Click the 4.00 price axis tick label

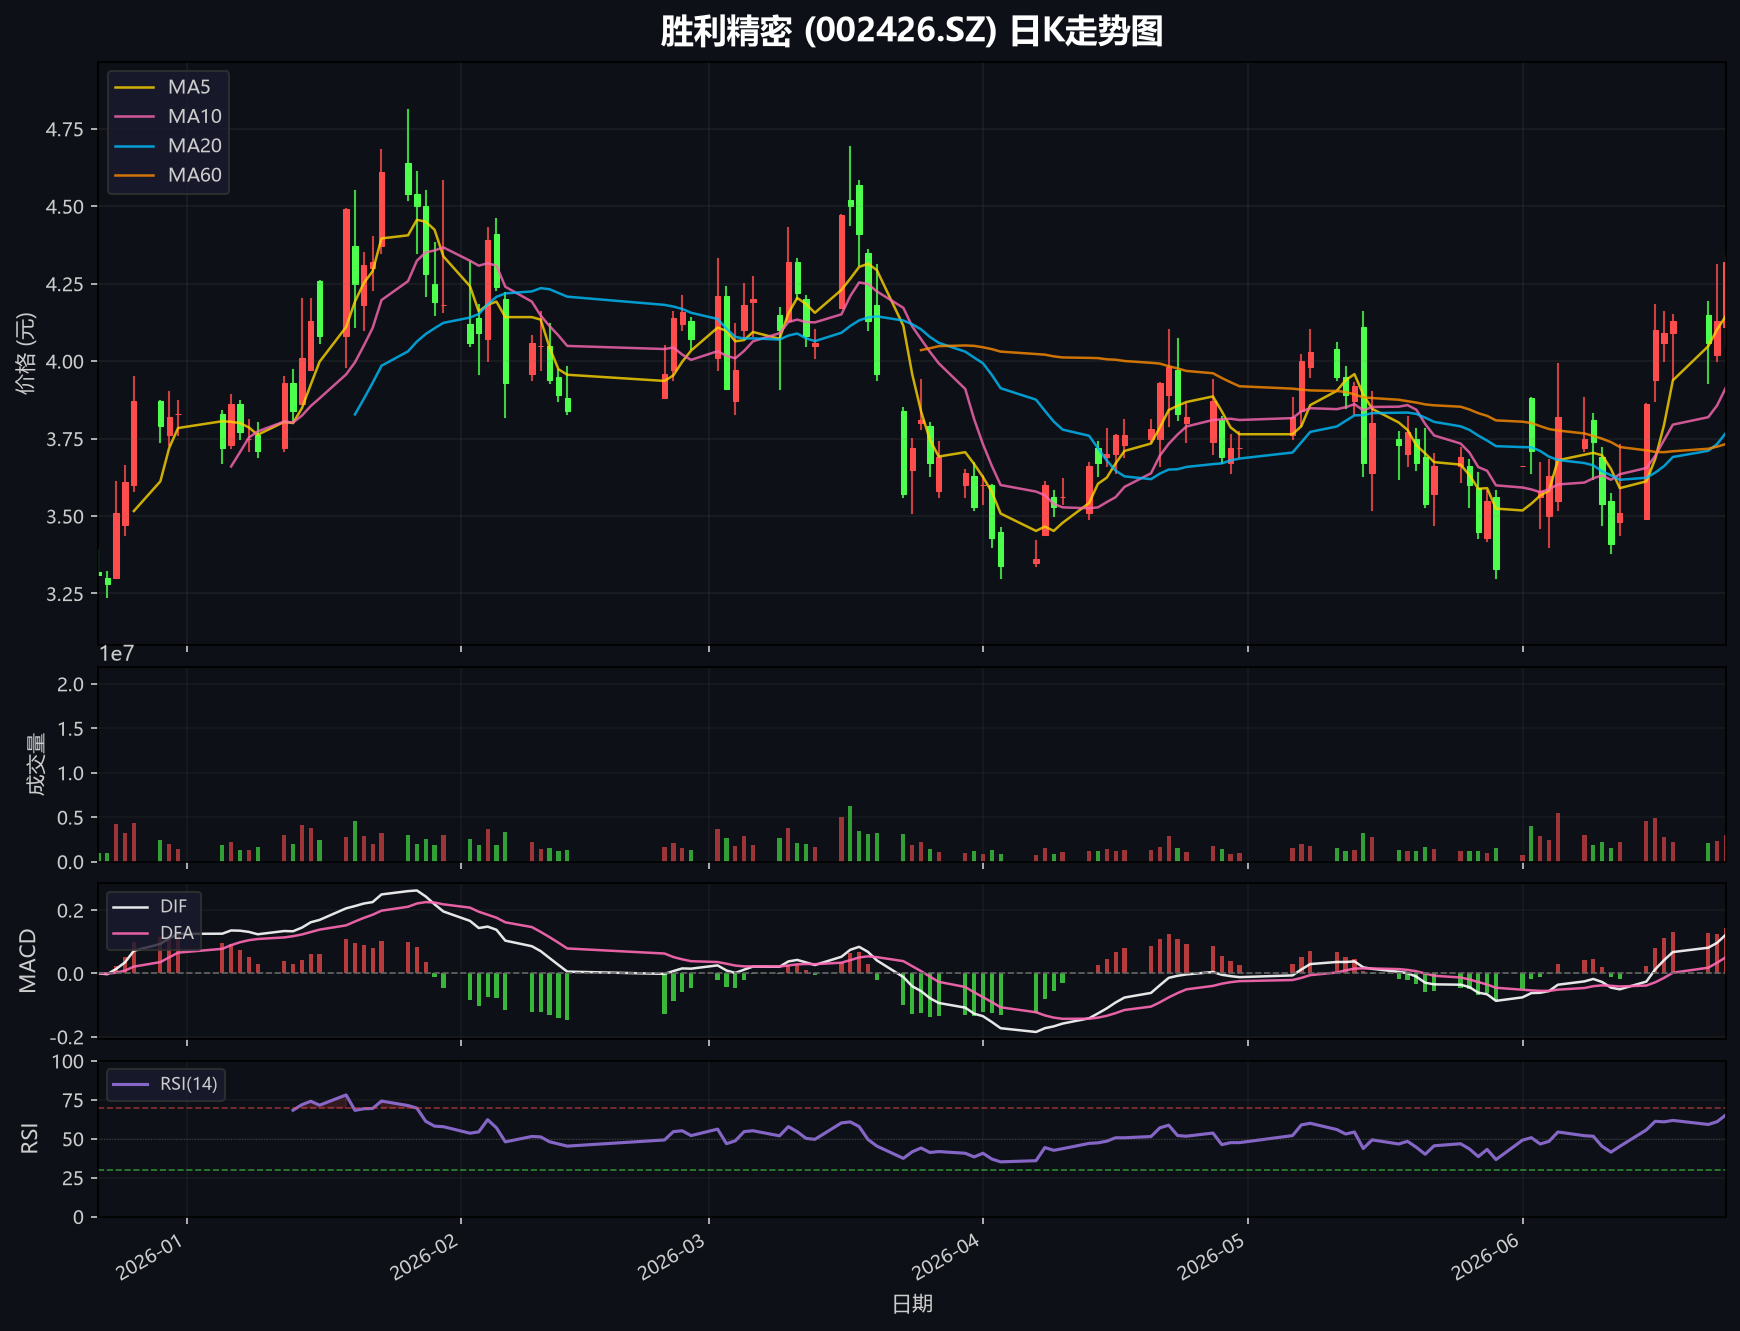(65, 362)
